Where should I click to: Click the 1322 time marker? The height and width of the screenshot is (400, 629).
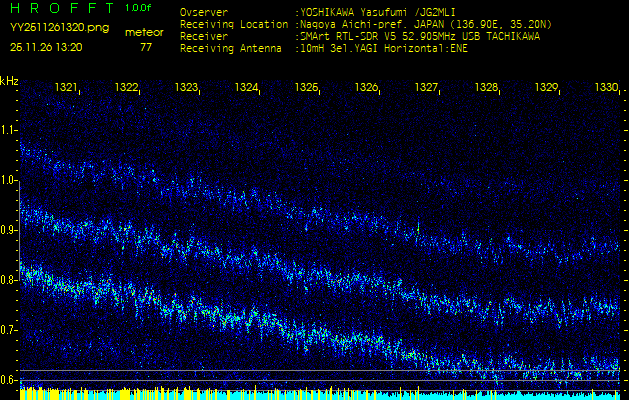coord(127,88)
